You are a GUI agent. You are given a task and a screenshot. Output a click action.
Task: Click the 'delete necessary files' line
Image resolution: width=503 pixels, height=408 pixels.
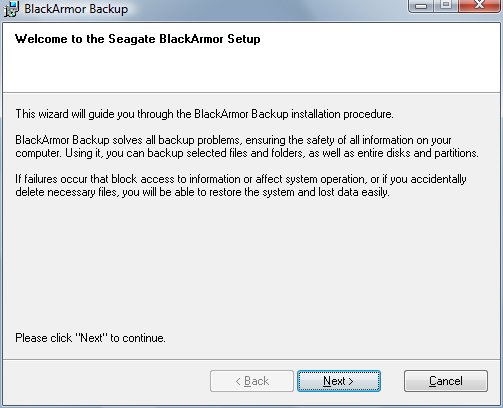202,192
